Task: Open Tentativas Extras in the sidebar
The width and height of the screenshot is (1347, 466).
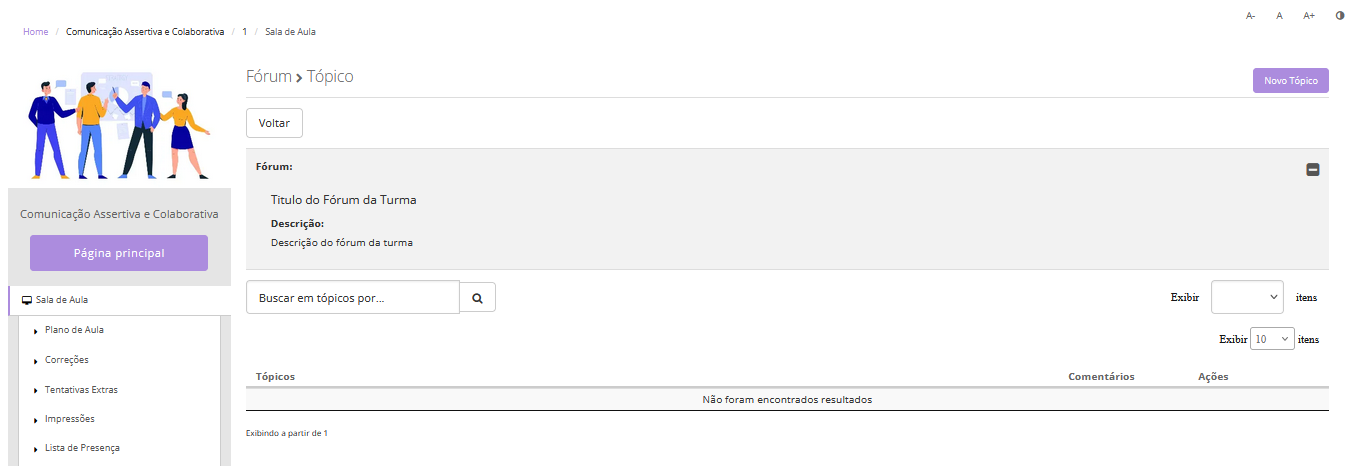Action: click(81, 390)
